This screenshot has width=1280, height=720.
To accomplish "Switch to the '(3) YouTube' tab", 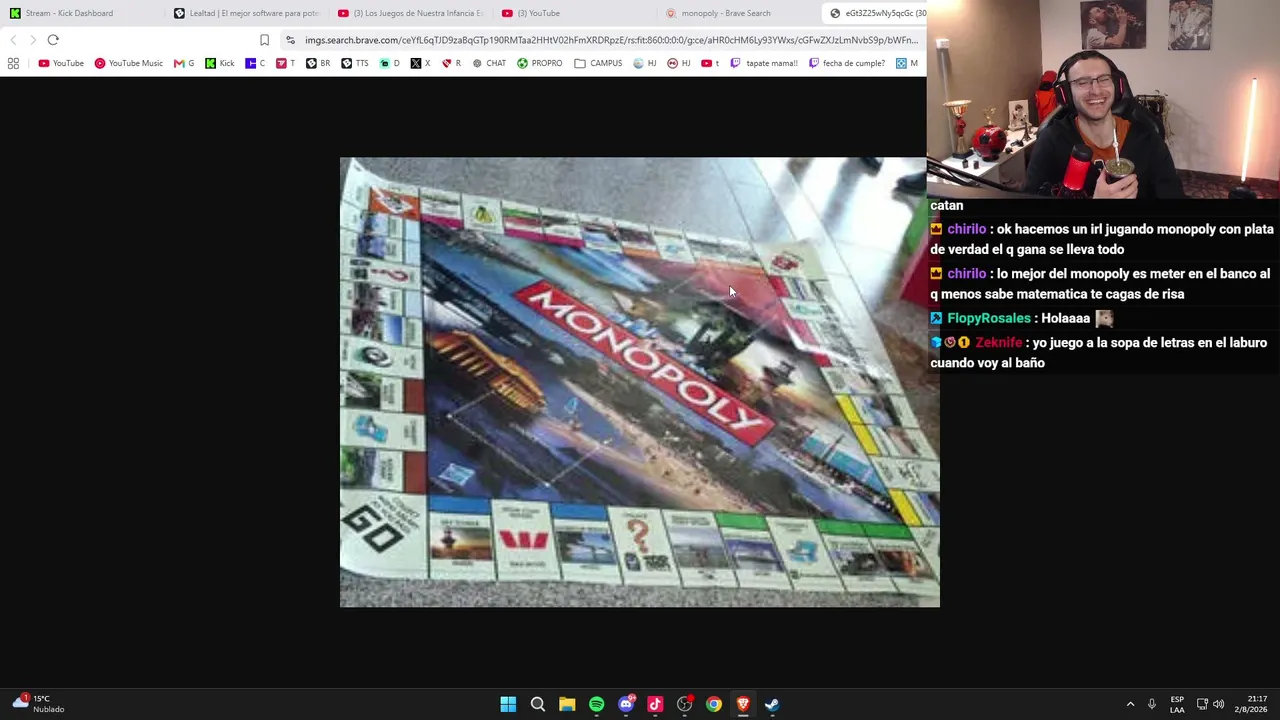I will point(575,13).
